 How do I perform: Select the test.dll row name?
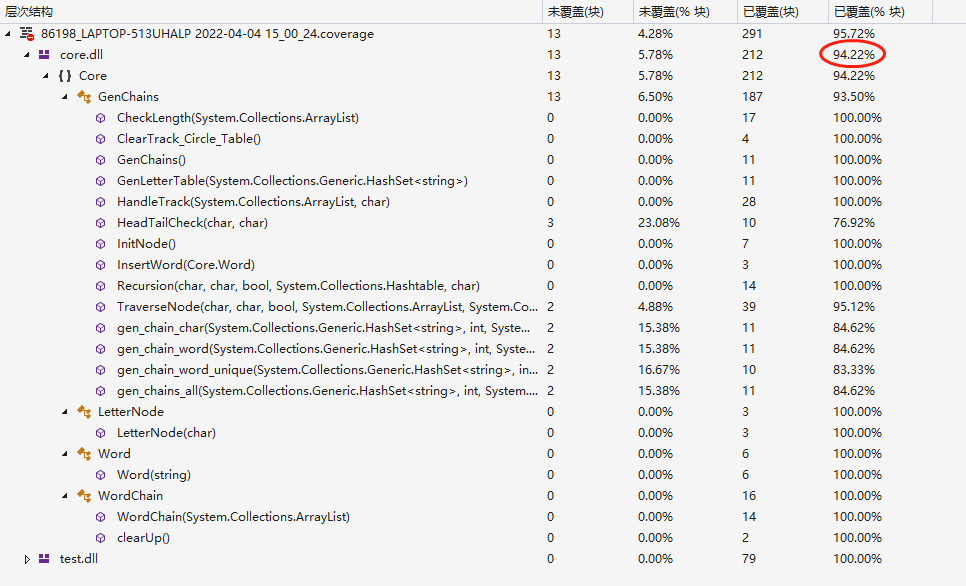[79, 558]
